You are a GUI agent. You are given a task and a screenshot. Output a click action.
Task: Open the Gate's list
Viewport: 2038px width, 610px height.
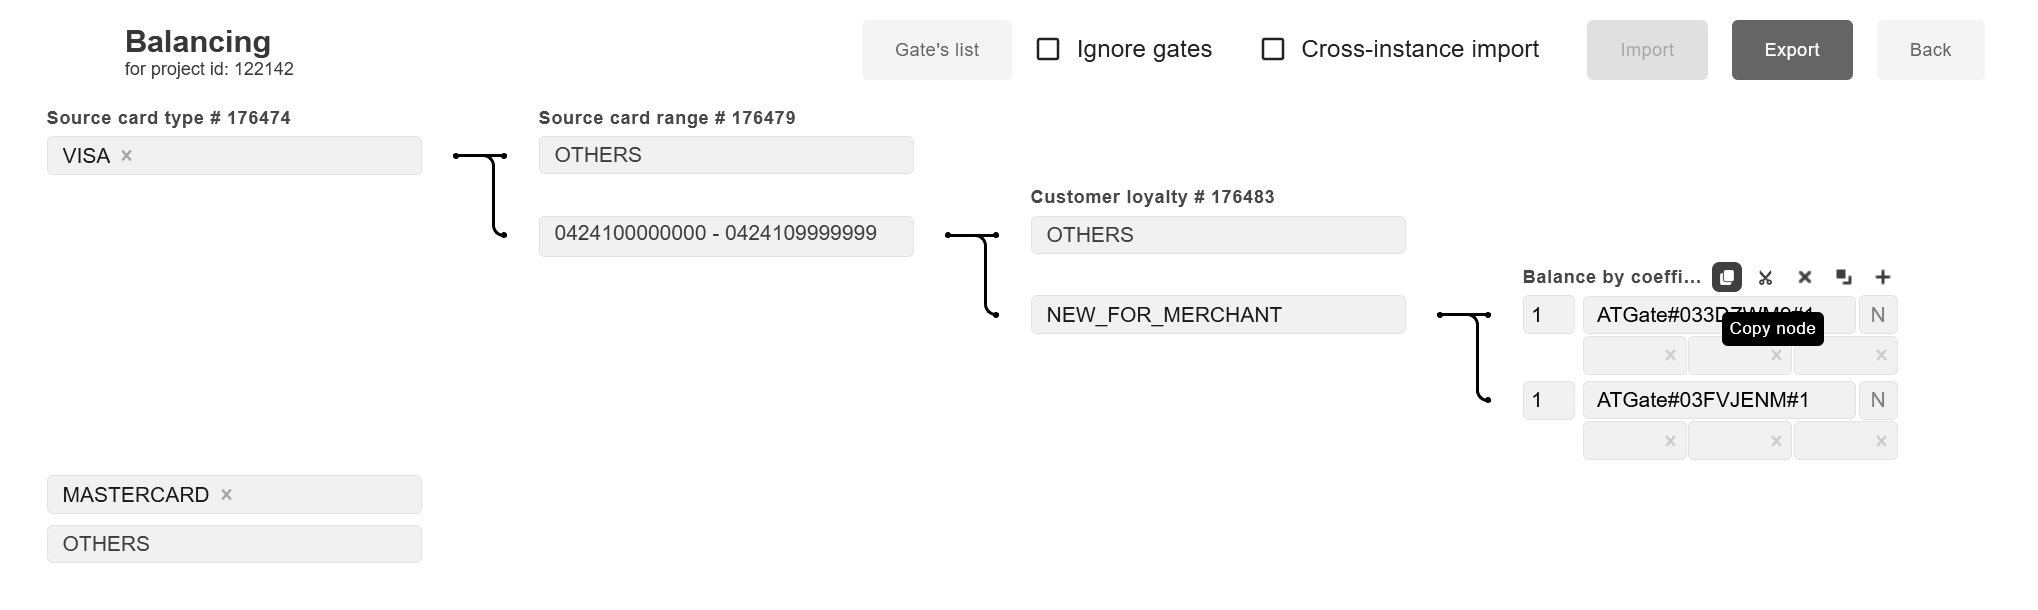pyautogui.click(x=936, y=50)
